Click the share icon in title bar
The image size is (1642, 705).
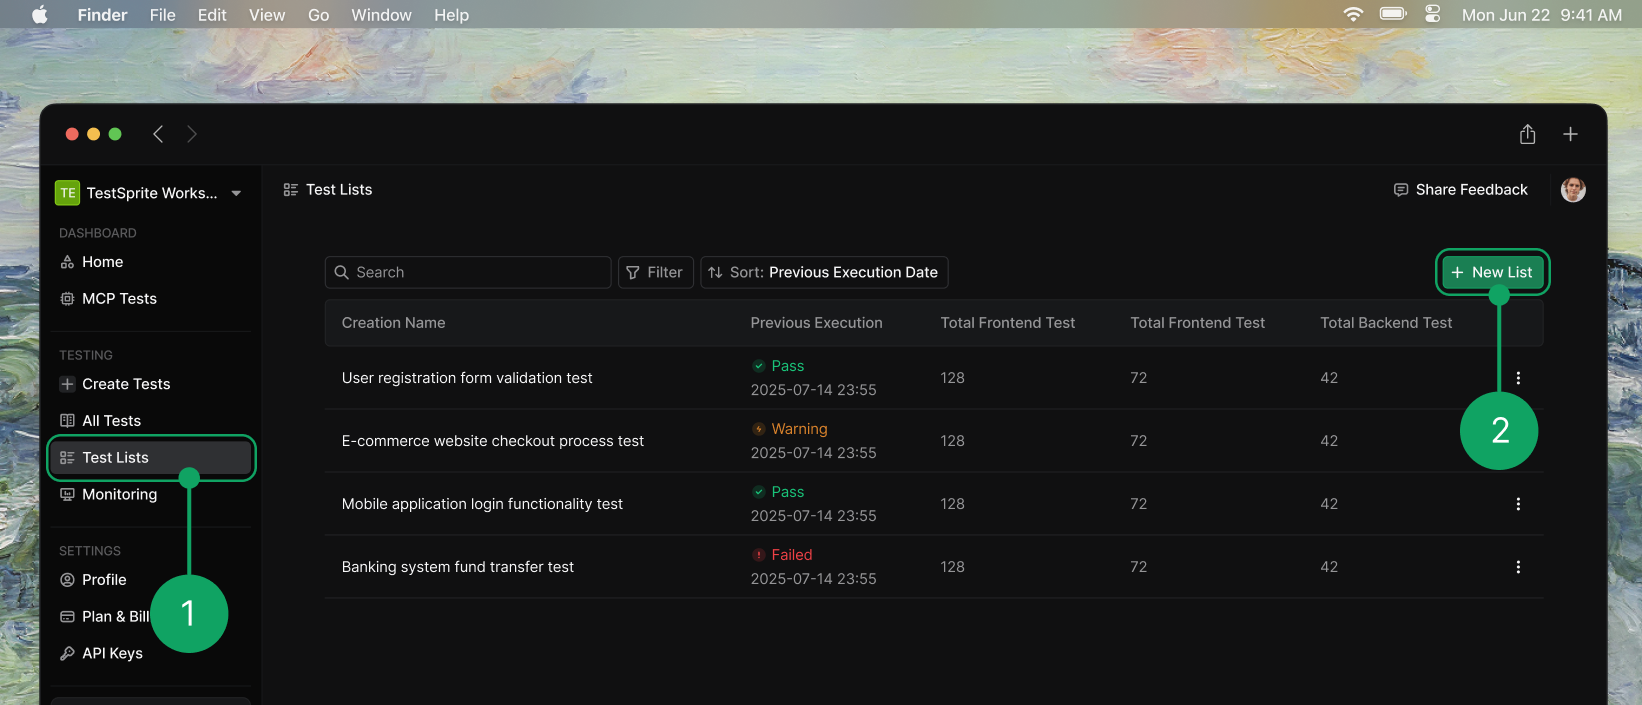point(1527,134)
